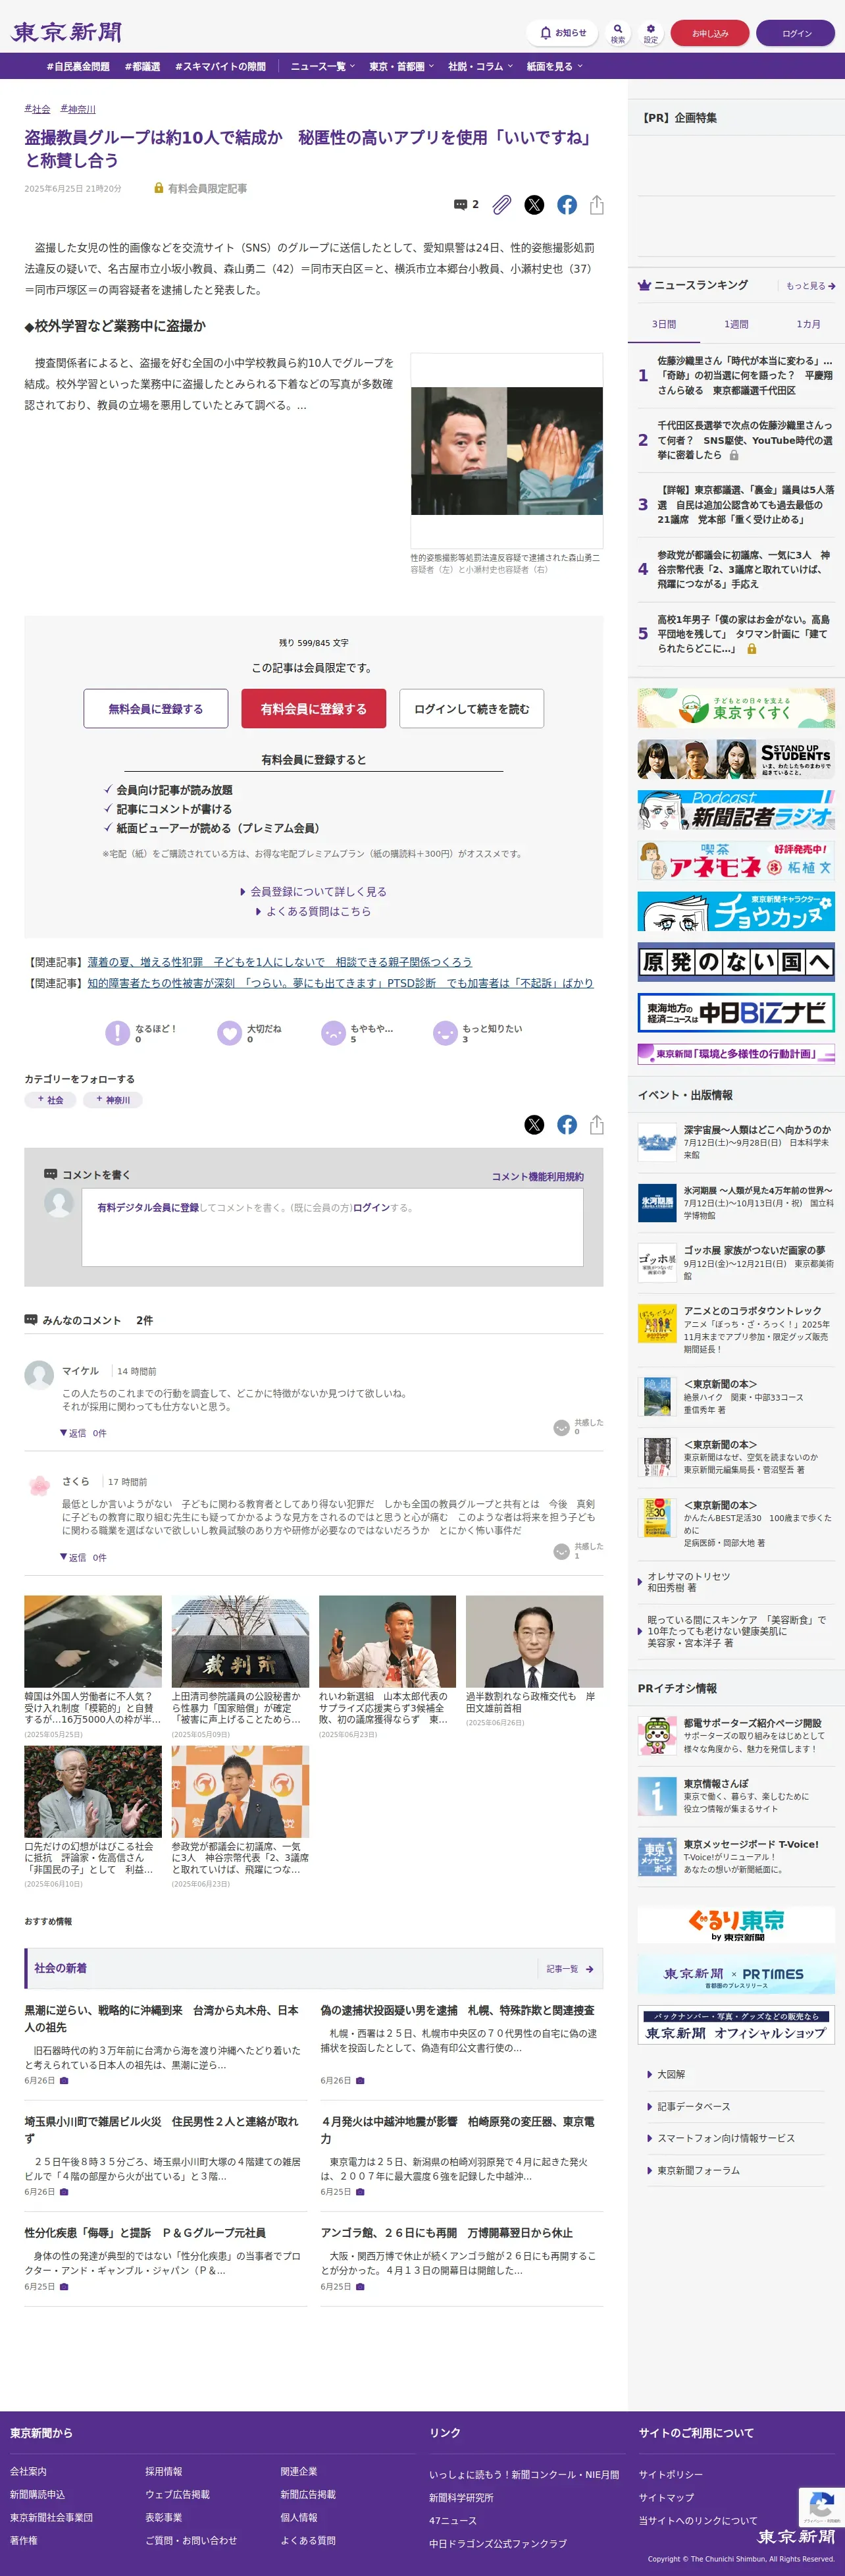The height and width of the screenshot is (2576, 845).
Task: Open comments via speech bubble icon near headline
Action: pos(466,204)
